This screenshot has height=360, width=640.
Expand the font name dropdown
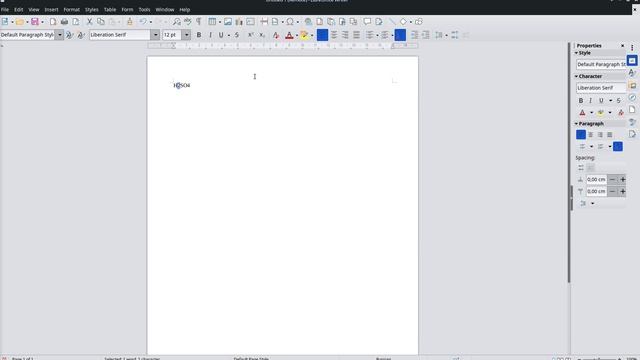(155, 35)
